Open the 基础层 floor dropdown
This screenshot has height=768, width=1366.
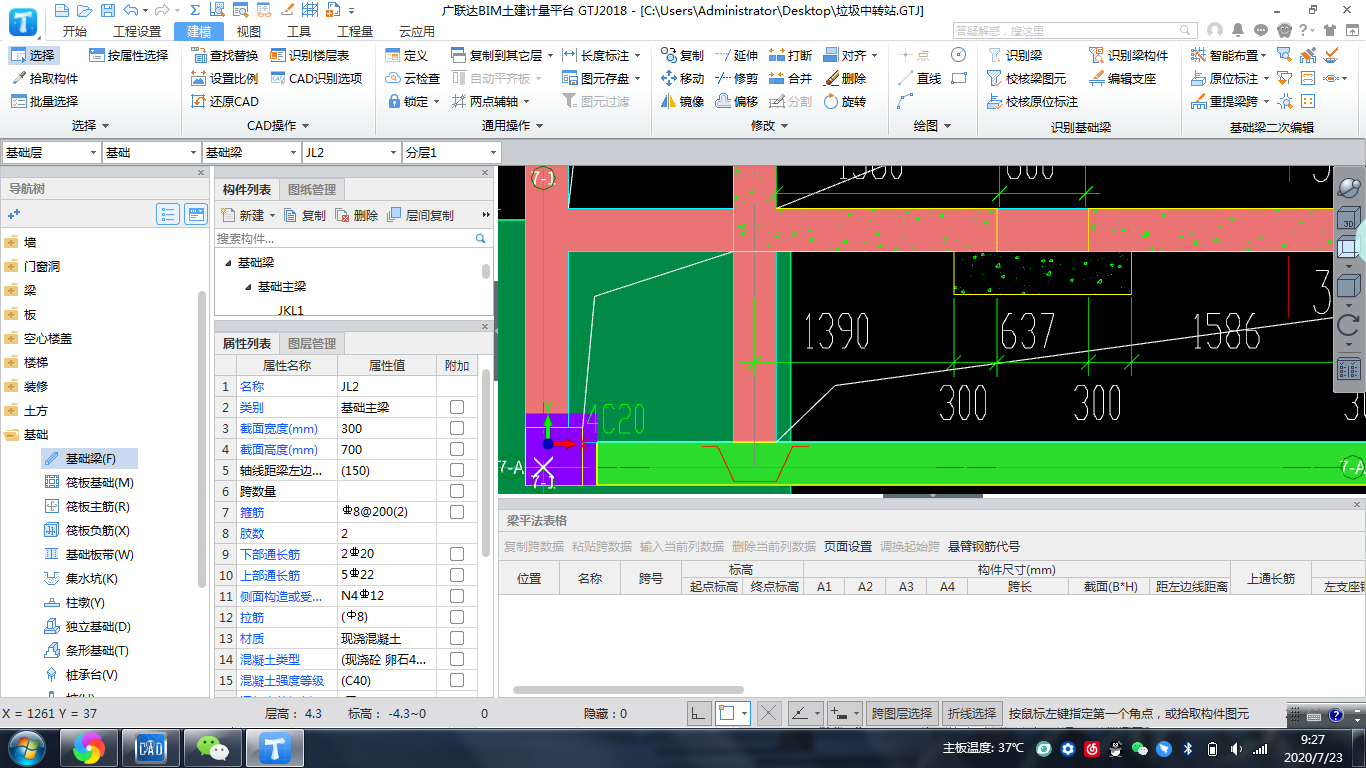tap(51, 152)
